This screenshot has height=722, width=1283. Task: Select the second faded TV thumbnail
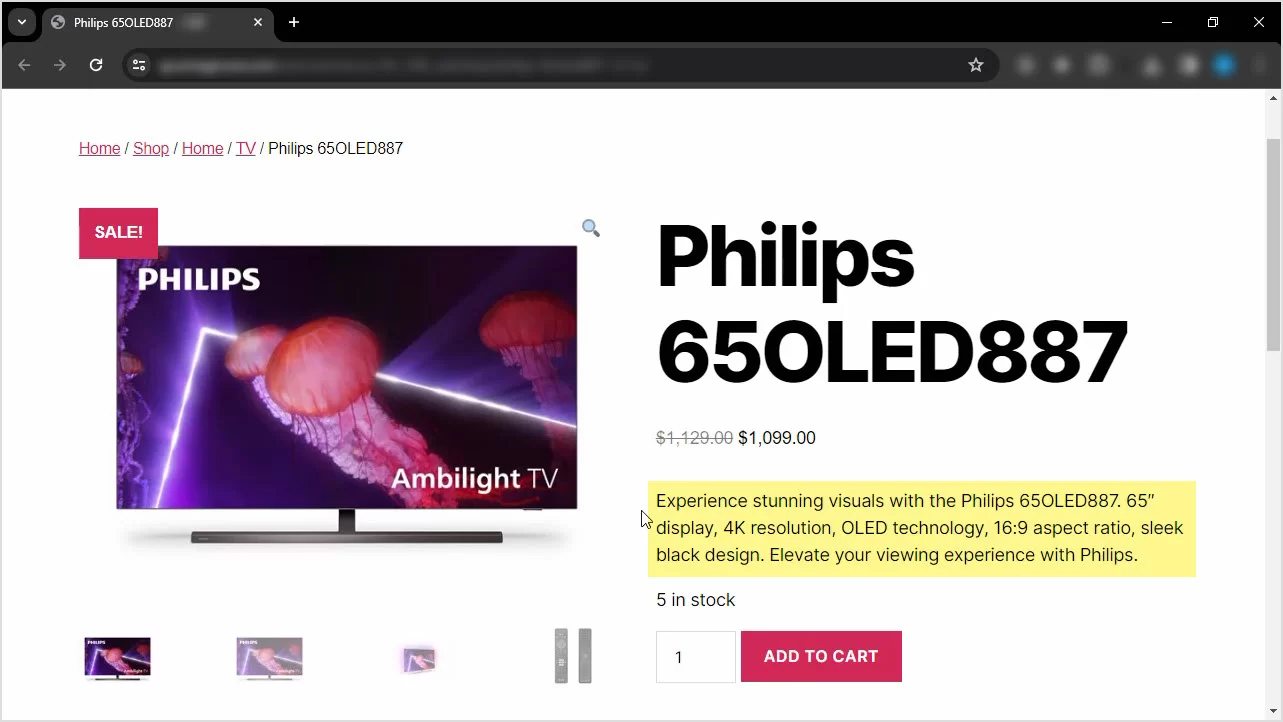tap(269, 658)
